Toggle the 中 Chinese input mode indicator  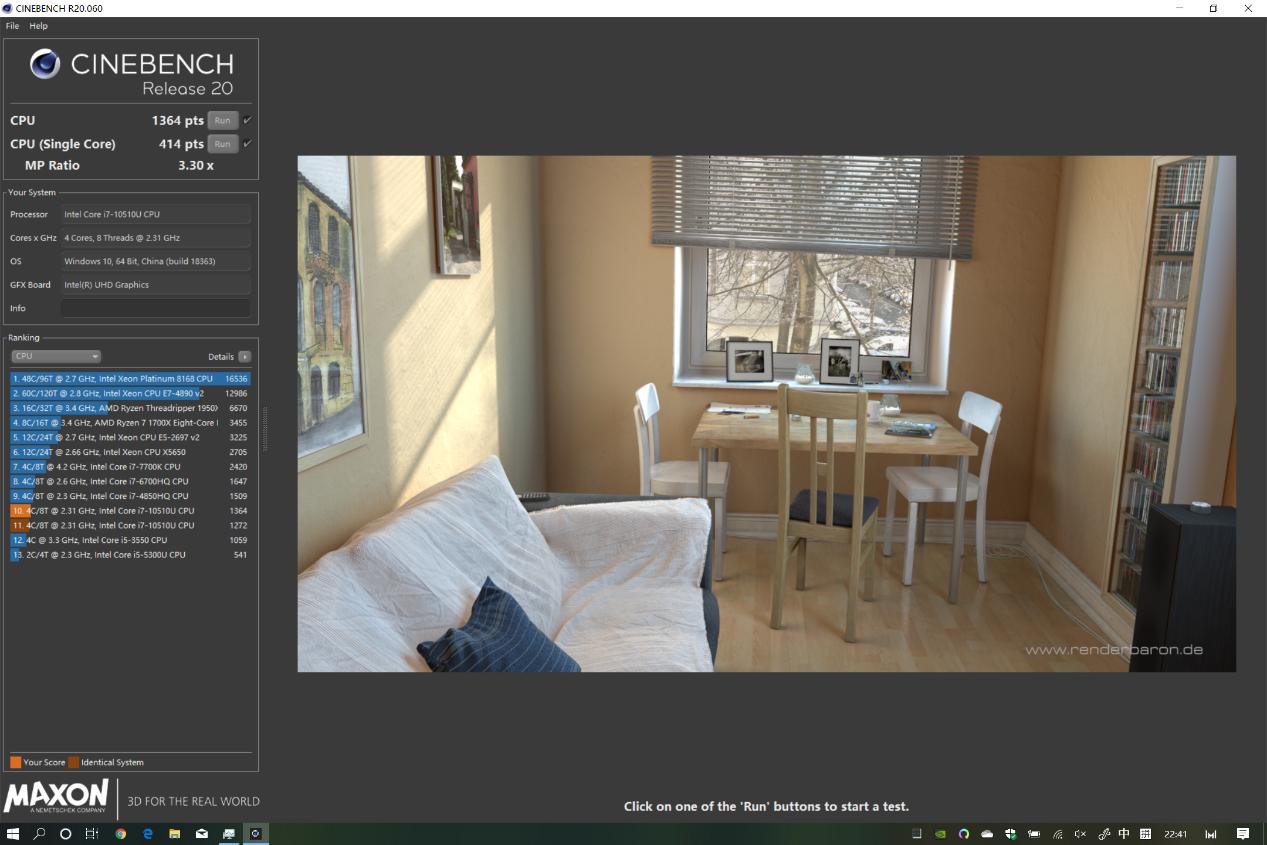pyautogui.click(x=1124, y=833)
